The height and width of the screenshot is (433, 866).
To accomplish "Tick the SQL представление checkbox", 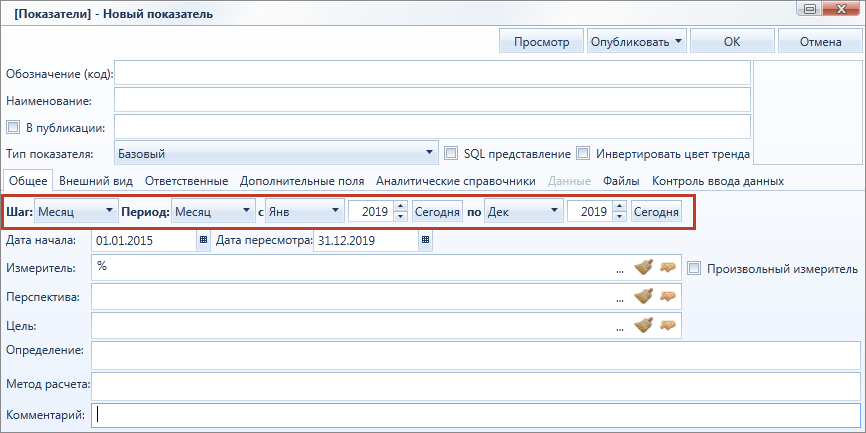I will tap(452, 153).
